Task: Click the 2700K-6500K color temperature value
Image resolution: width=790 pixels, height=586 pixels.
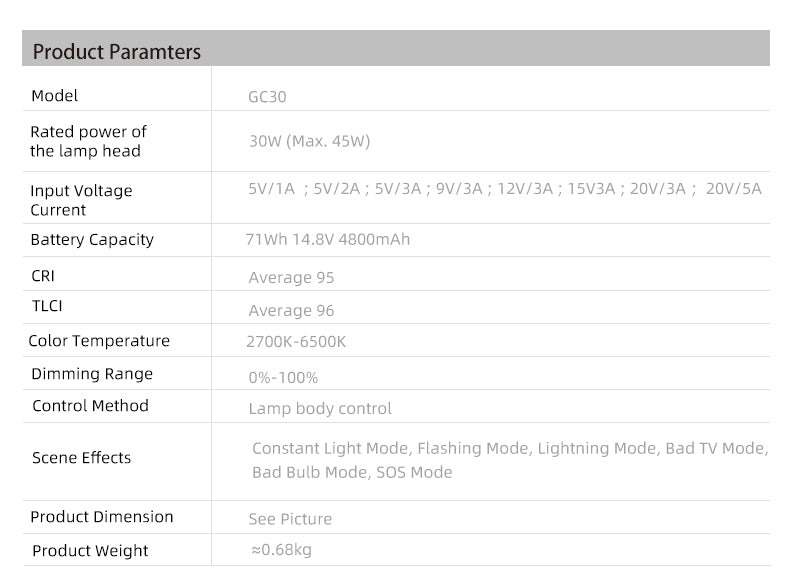Action: pos(296,342)
